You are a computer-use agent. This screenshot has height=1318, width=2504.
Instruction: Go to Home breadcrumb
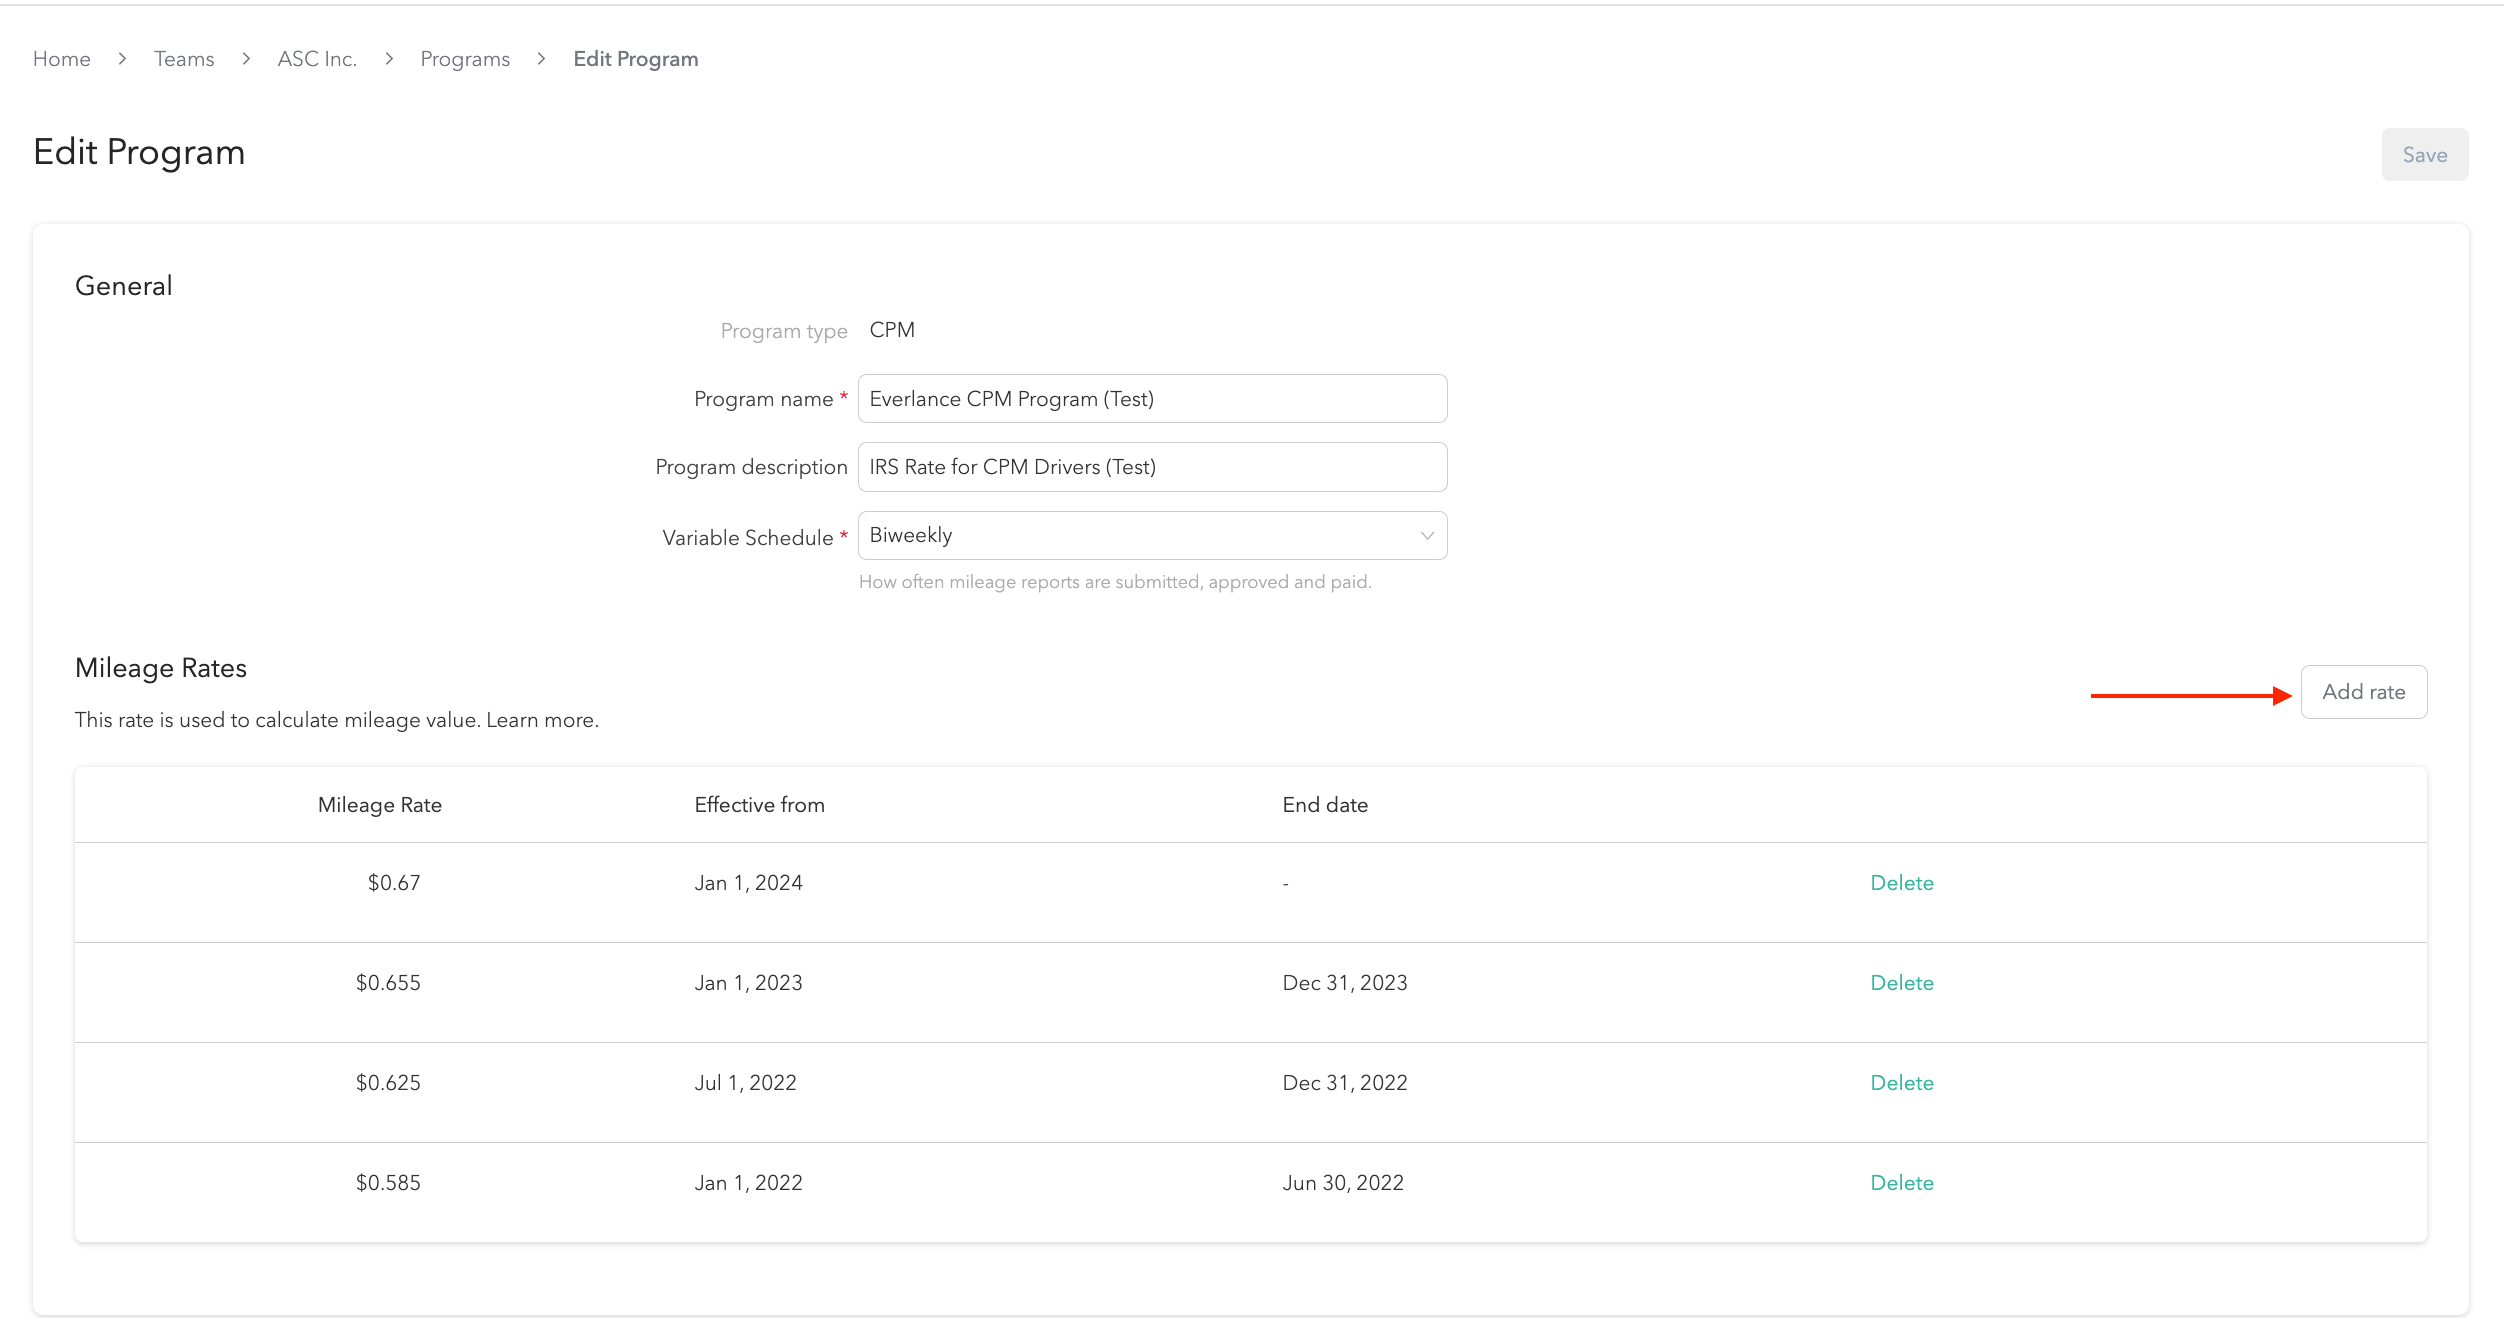click(62, 59)
